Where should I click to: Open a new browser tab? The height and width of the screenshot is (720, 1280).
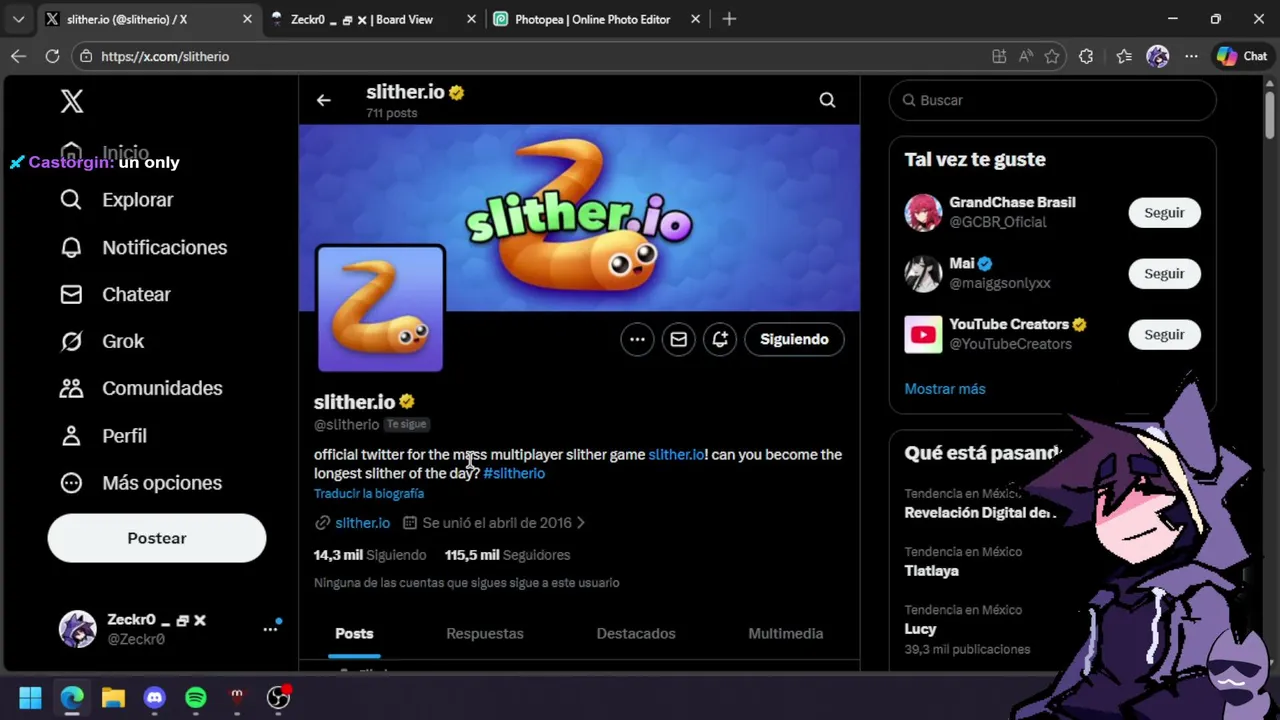tap(729, 19)
